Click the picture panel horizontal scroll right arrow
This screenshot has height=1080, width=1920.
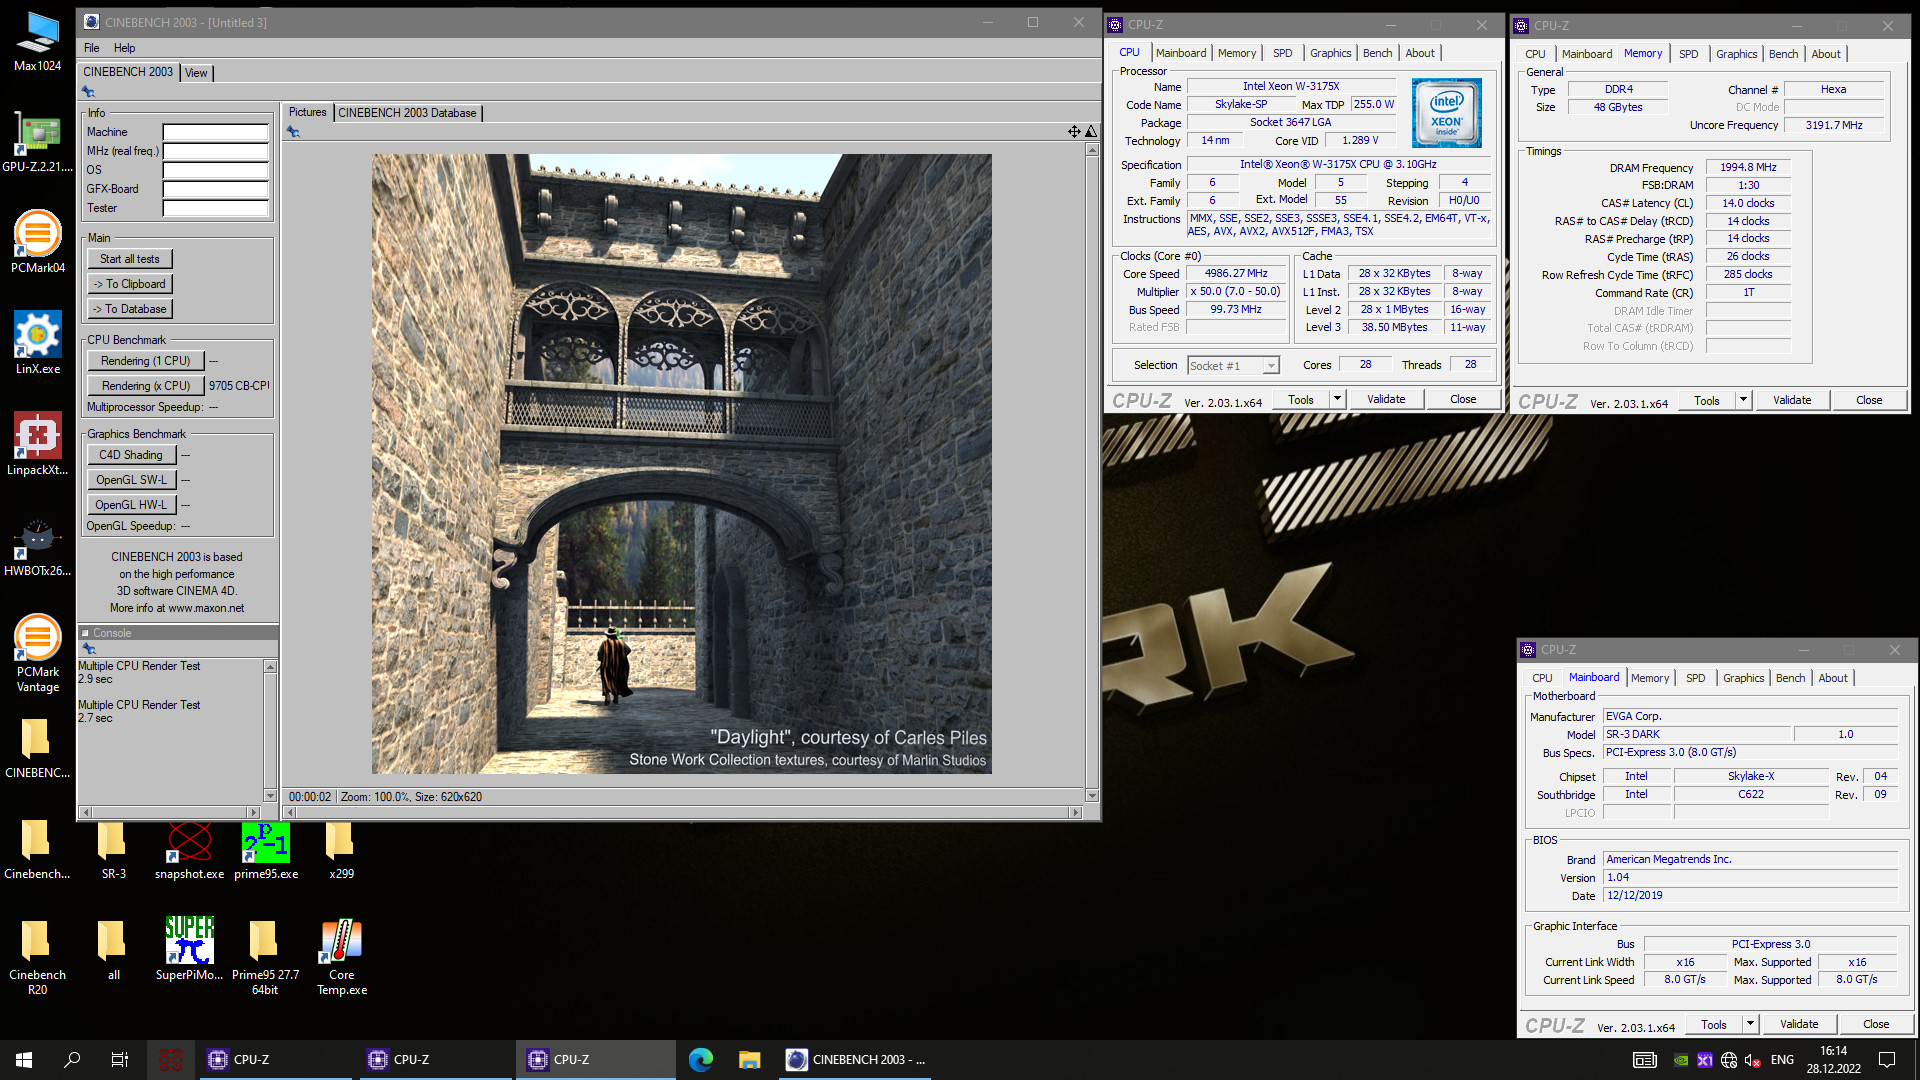(x=1076, y=812)
